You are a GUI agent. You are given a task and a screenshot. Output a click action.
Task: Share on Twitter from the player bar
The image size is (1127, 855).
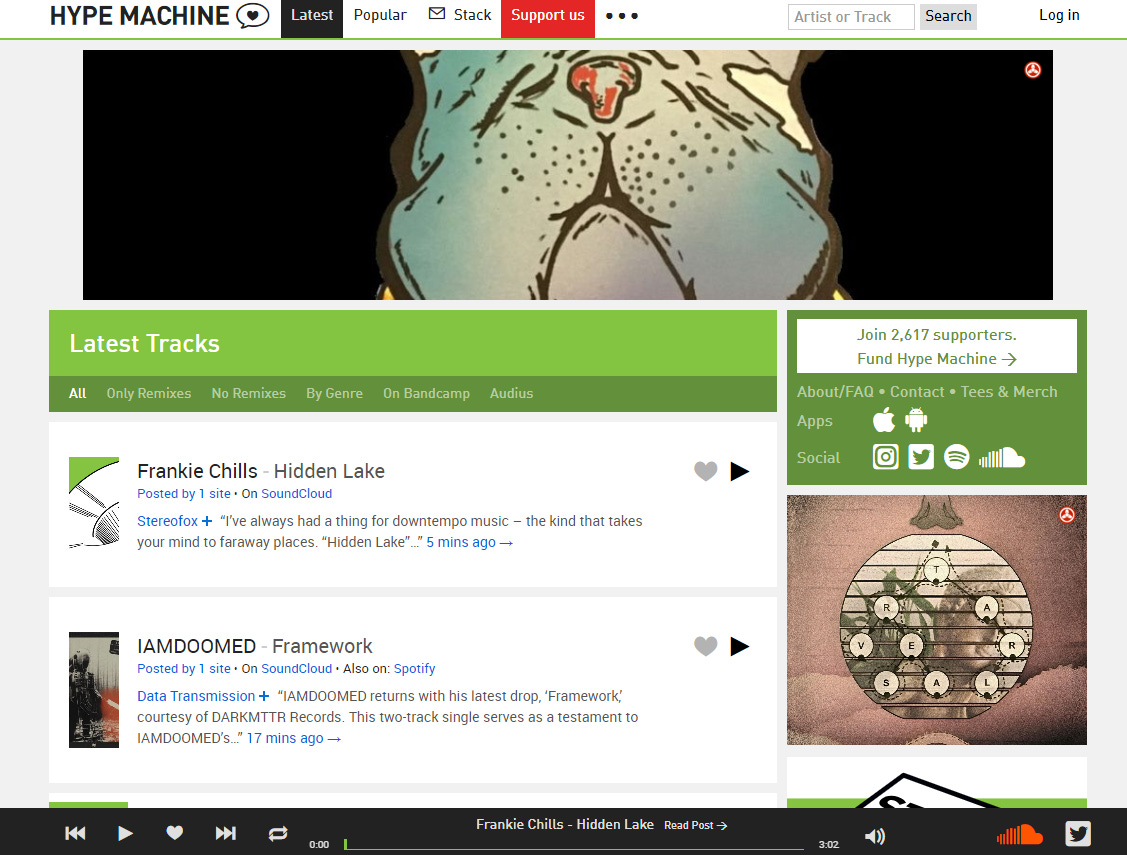pyautogui.click(x=1078, y=833)
